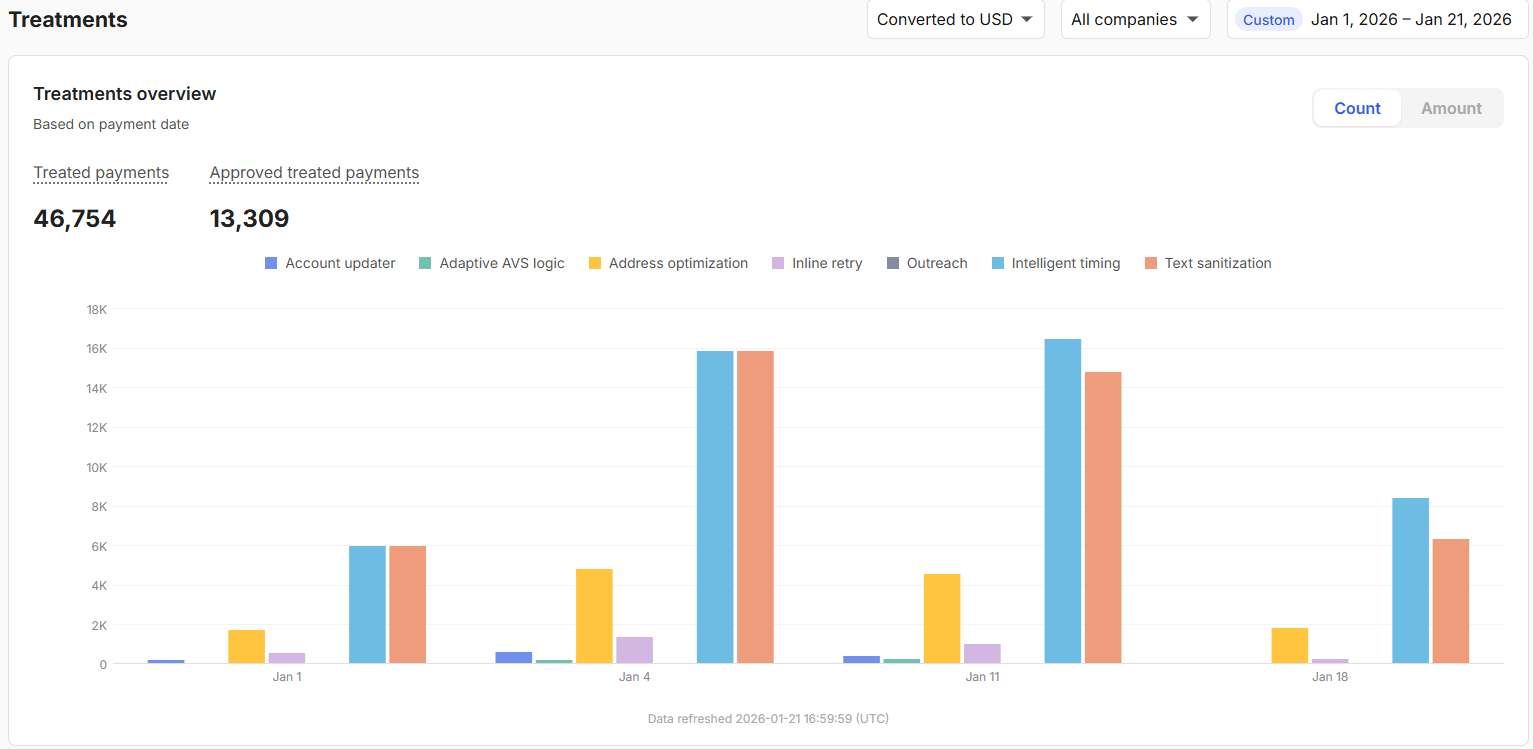This screenshot has width=1533, height=749.
Task: Click the Jan 18 Address optimization bar
Action: pos(1290,645)
